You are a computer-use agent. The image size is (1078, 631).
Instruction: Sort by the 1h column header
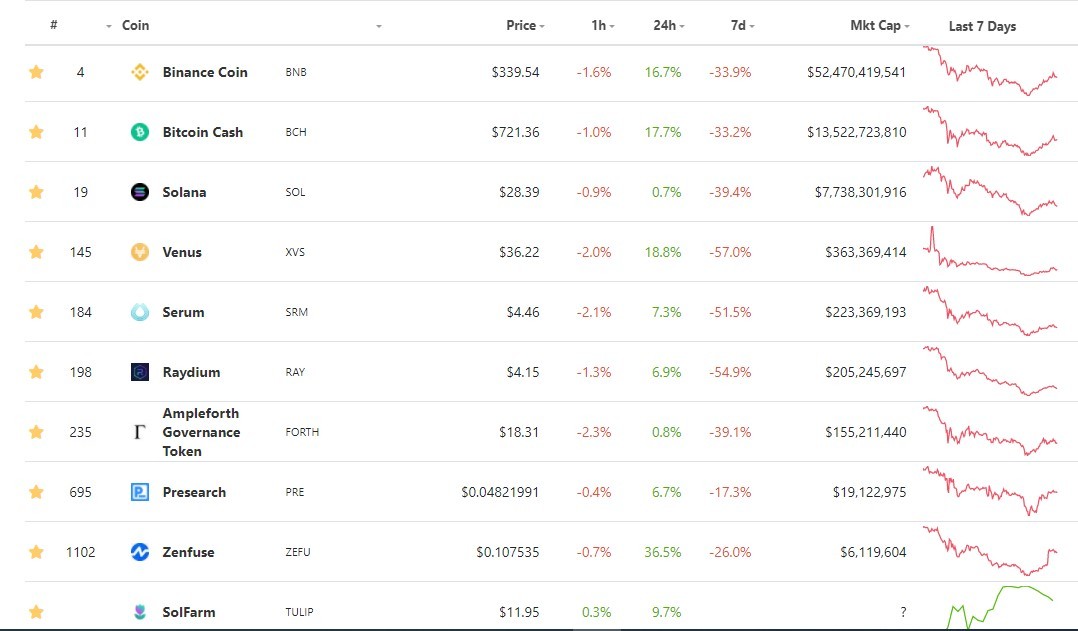pos(603,25)
